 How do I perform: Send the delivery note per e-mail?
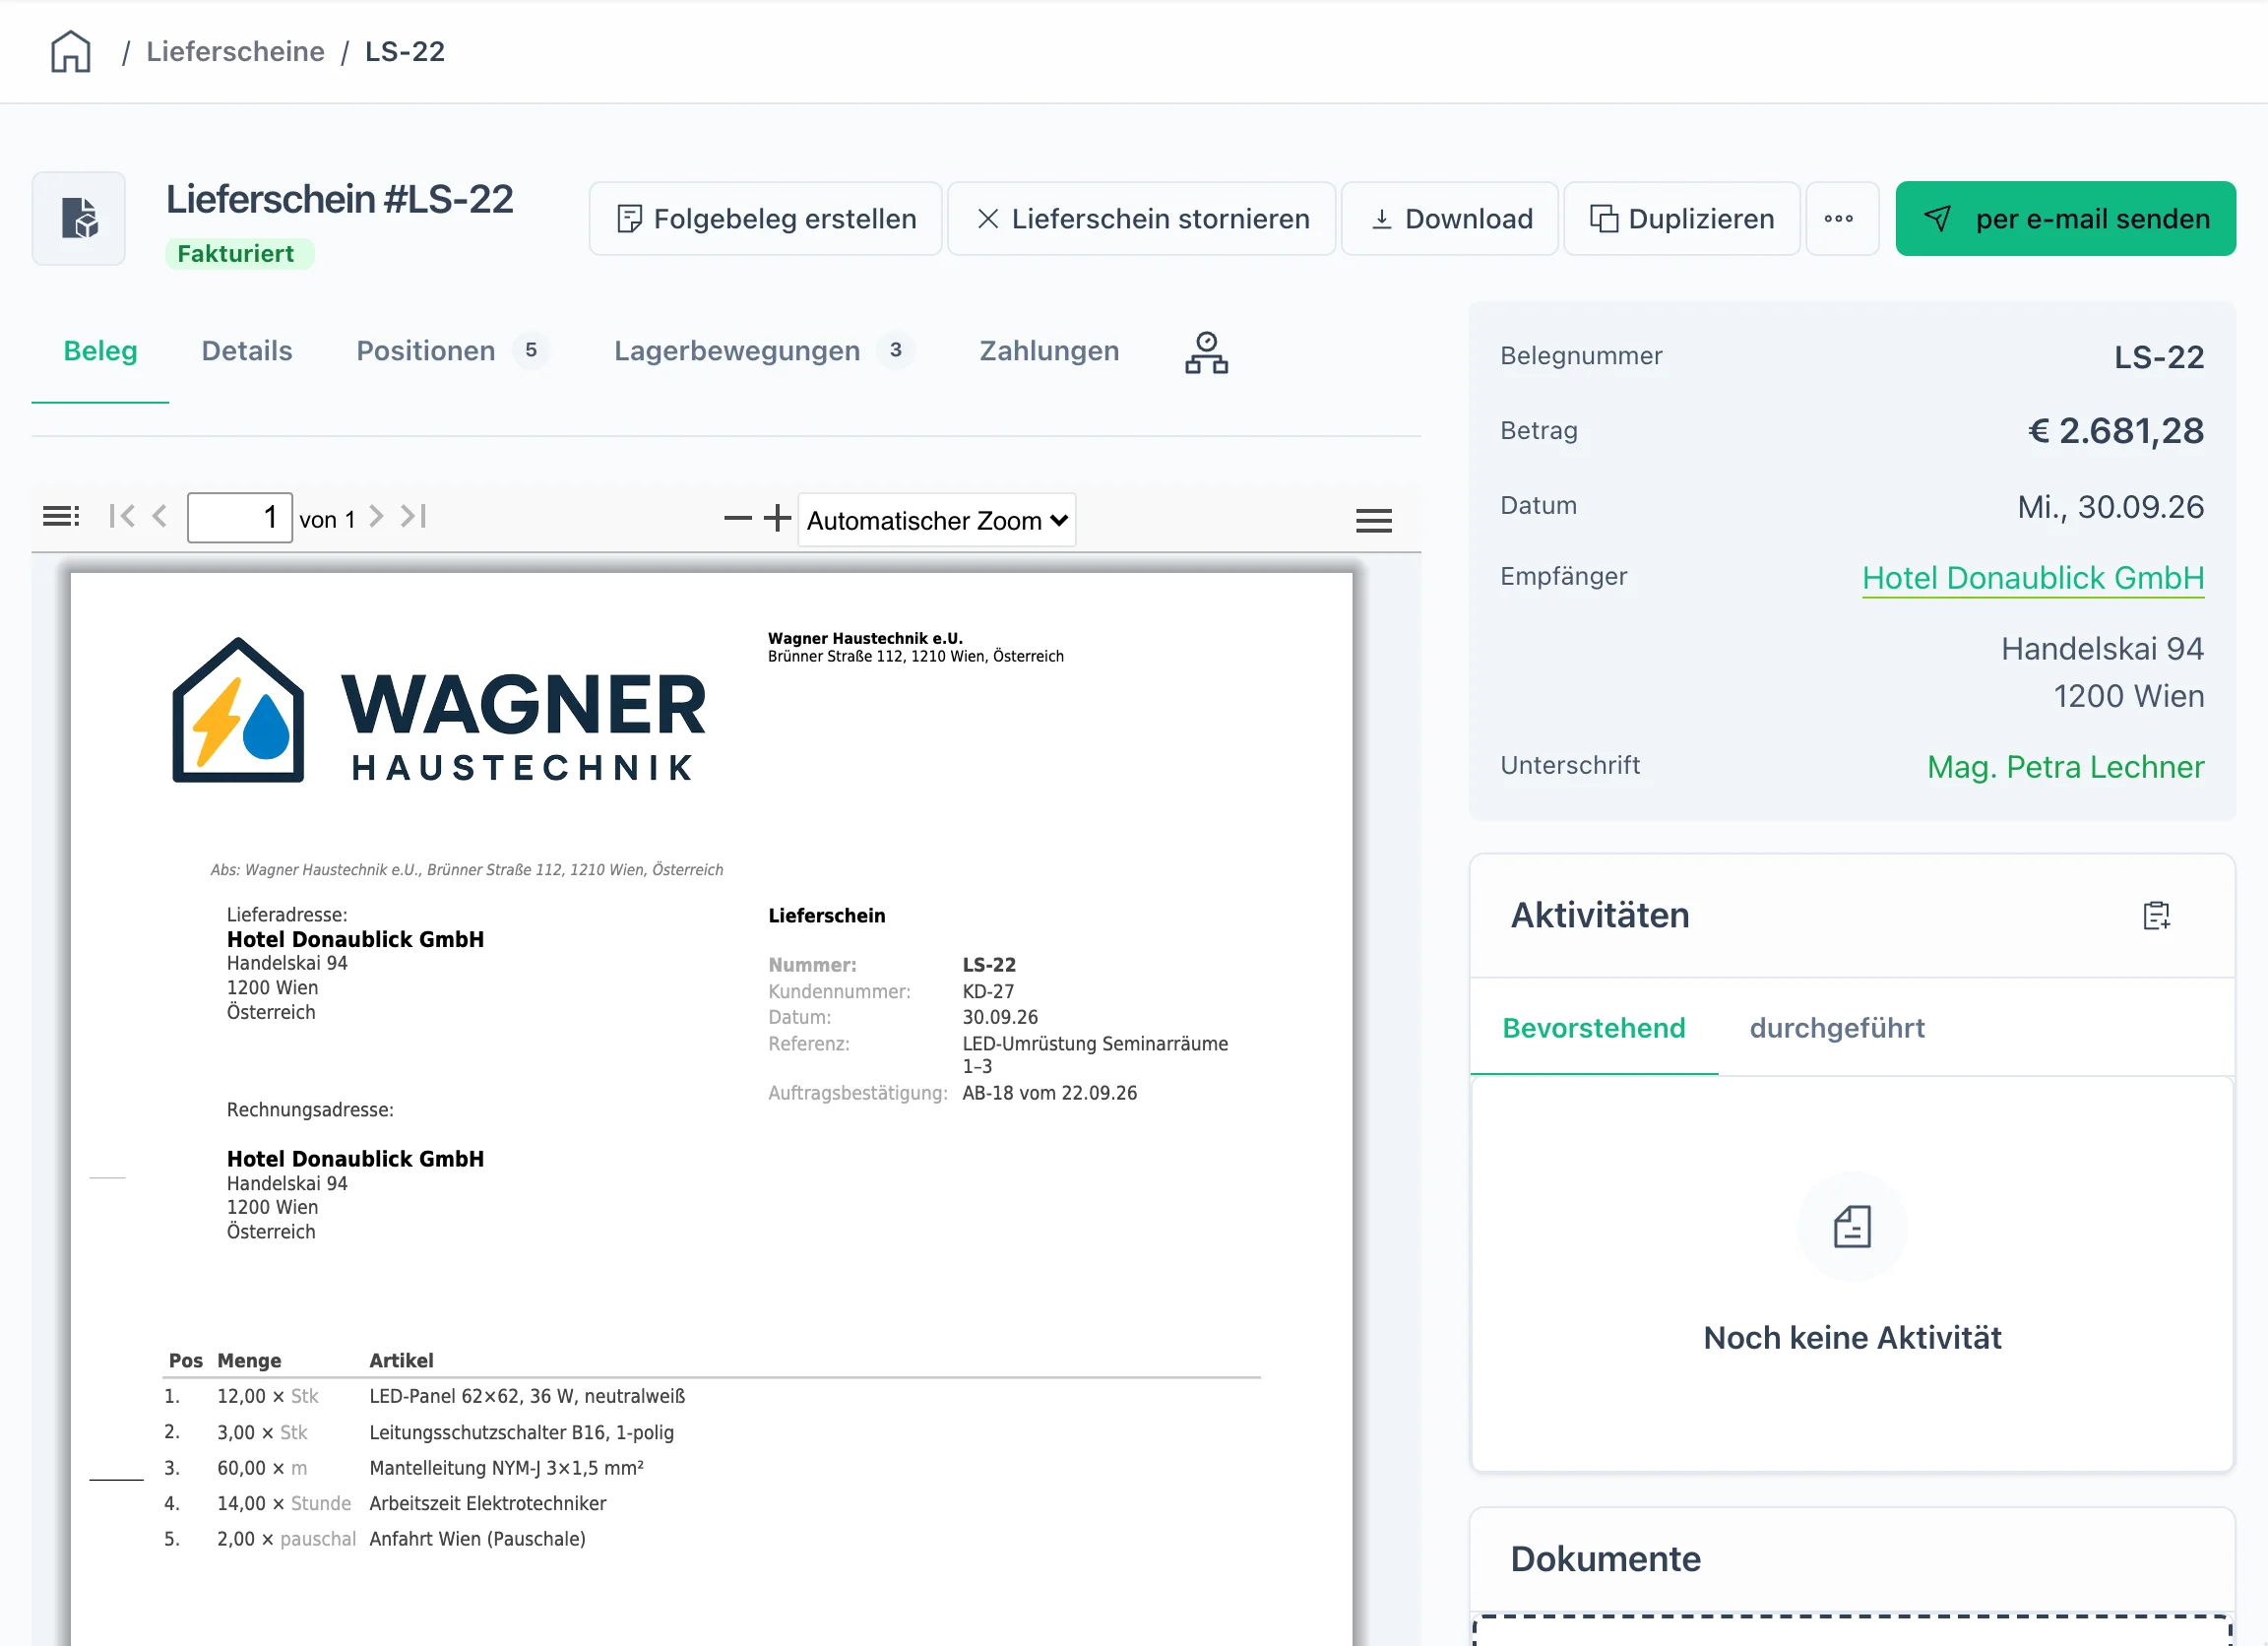[x=2065, y=218]
